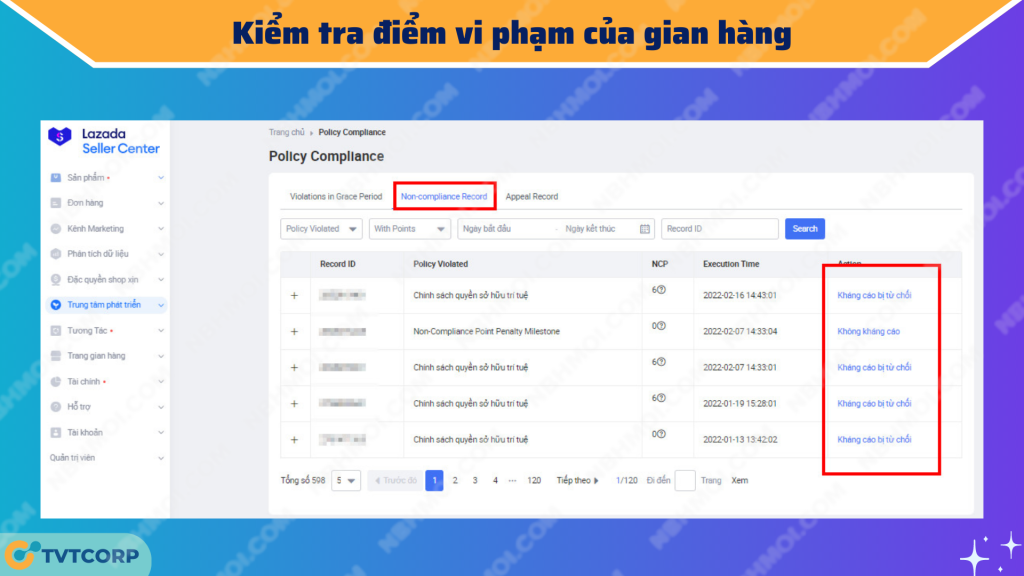Click the Sản phẩm sidebar icon
This screenshot has height=576, width=1024.
coord(56,178)
